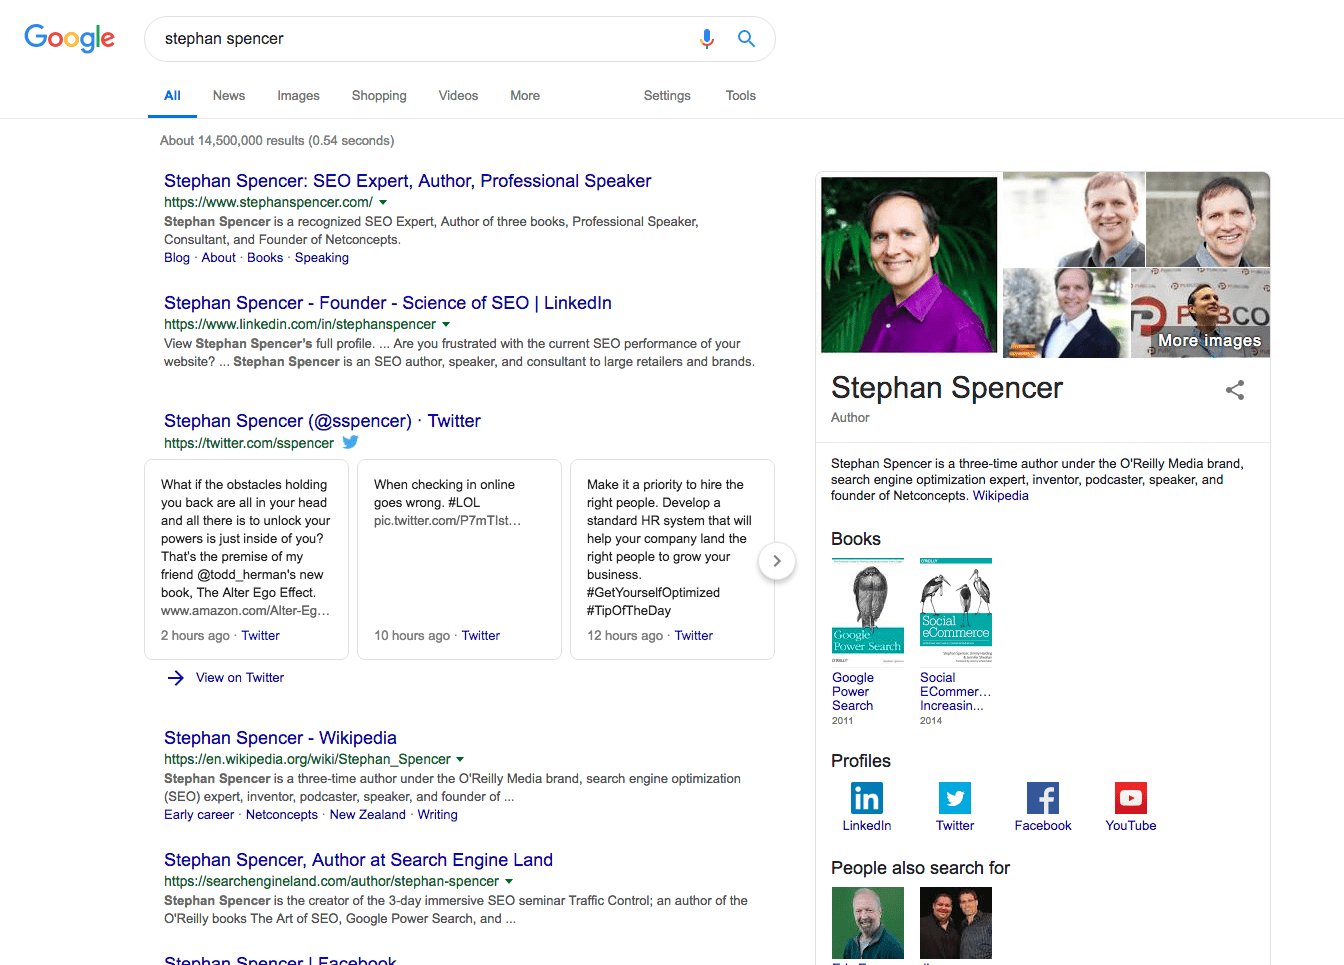Expand options for stephanspencer.com result URL
This screenshot has height=965, width=1344.
(x=383, y=202)
